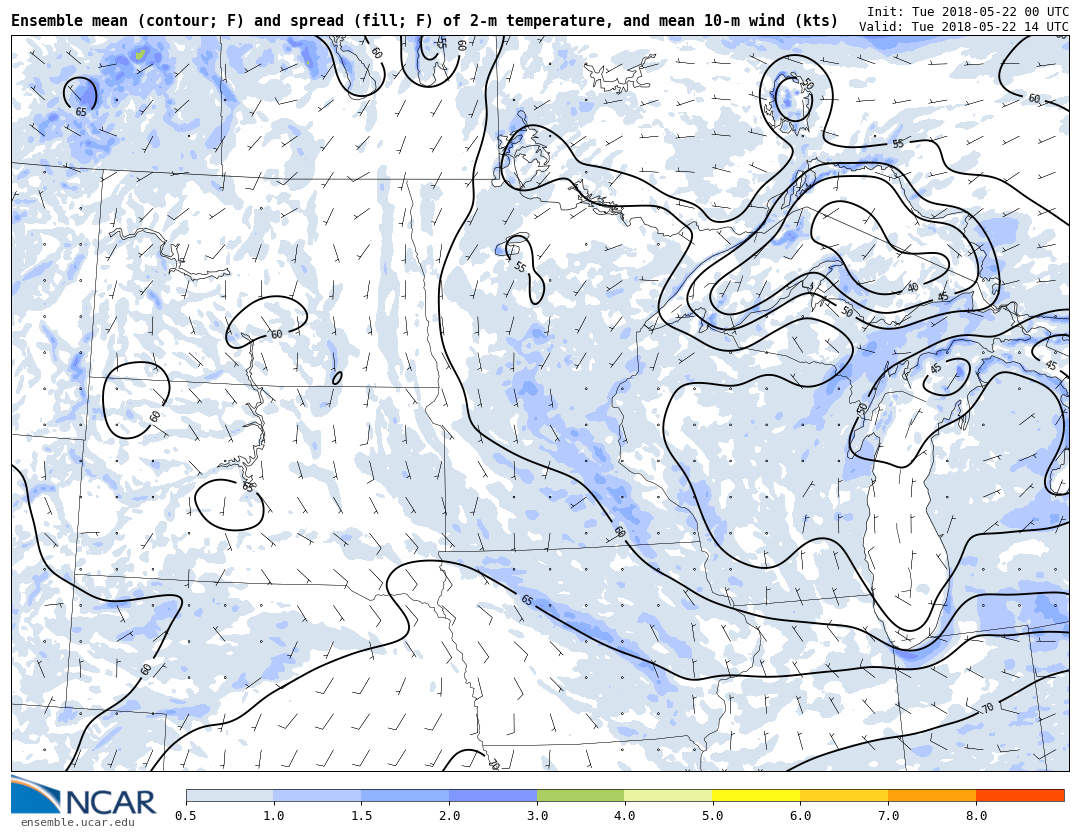
Task: Click the 8.0 colorbar tick label
Action: (x=976, y=816)
